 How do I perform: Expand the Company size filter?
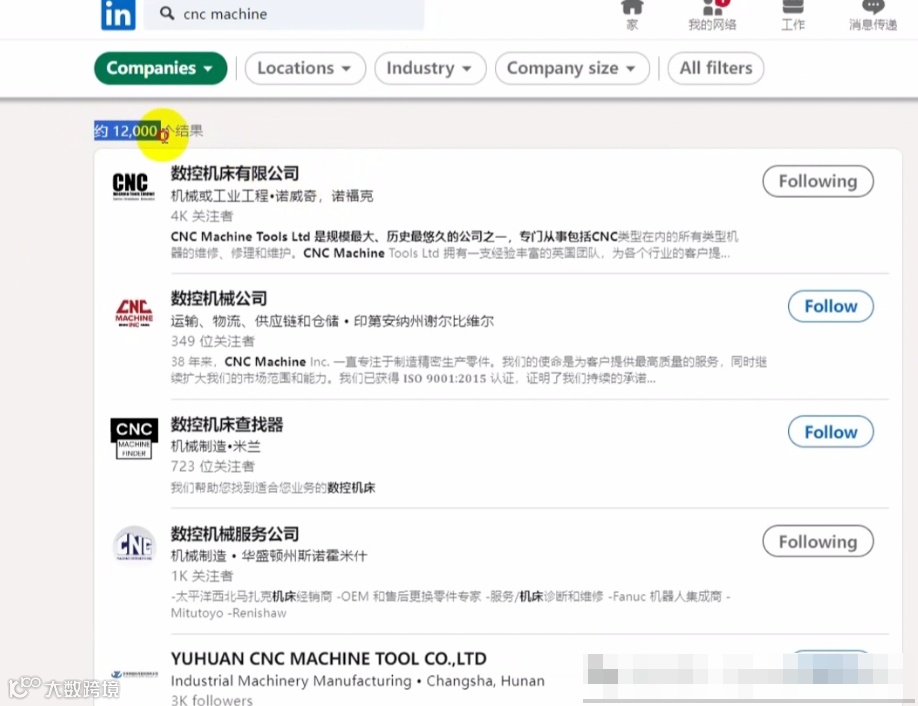coord(572,68)
